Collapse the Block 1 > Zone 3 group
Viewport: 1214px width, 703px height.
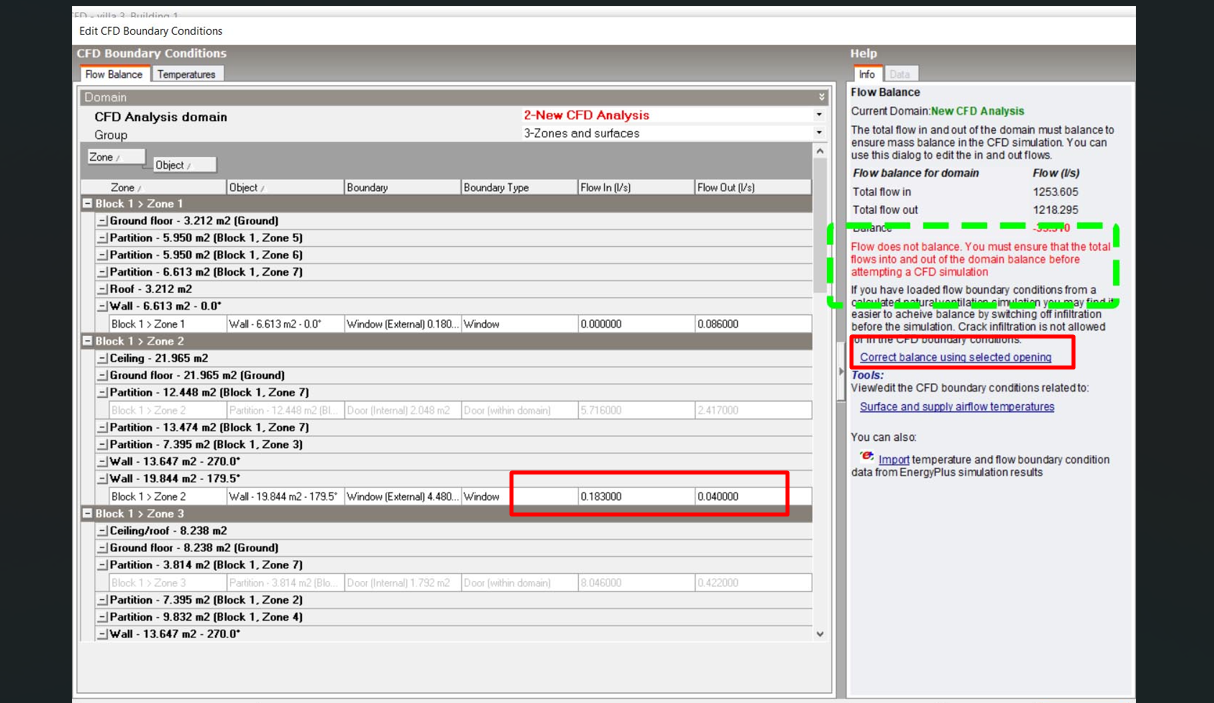tap(88, 514)
